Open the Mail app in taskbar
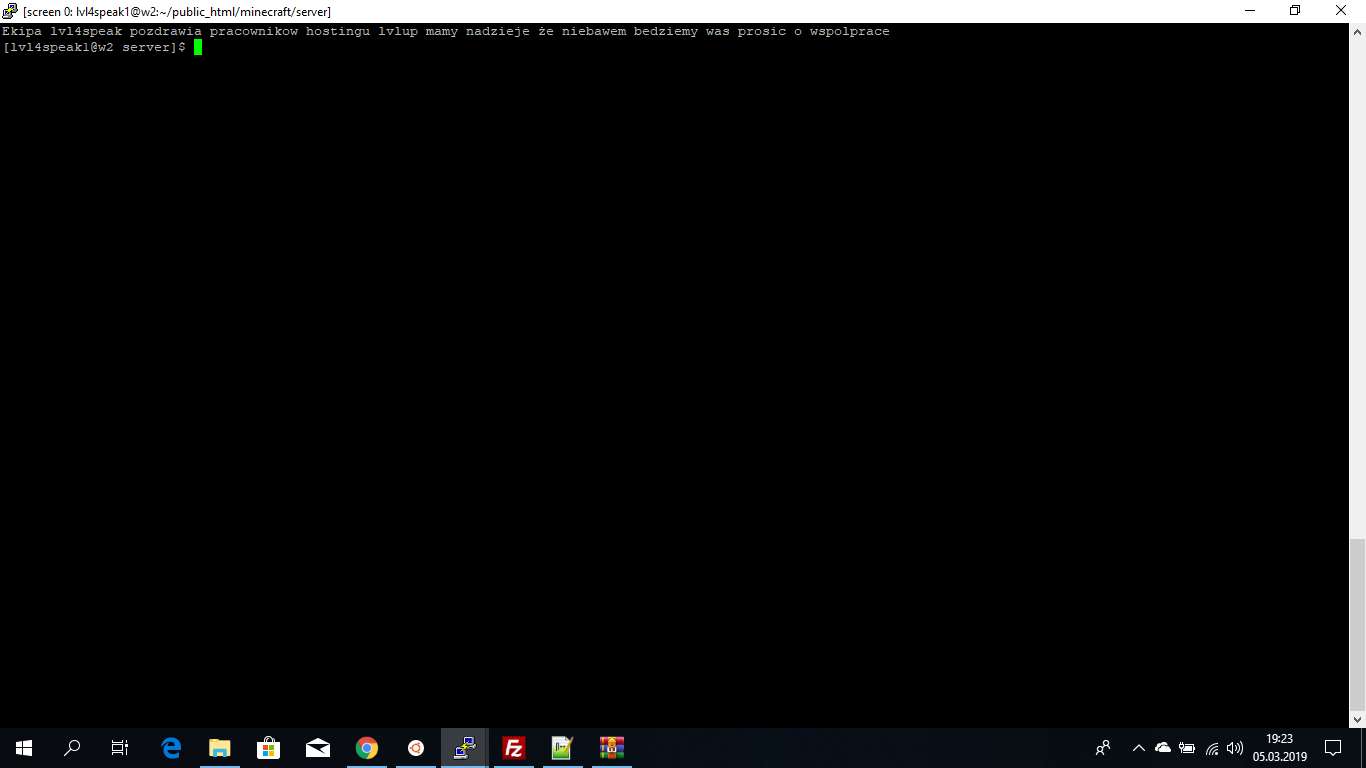 [318, 748]
